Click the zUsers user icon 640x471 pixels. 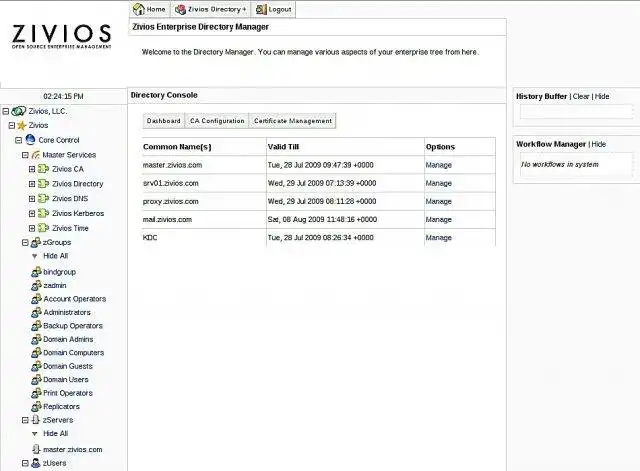(x=36, y=463)
